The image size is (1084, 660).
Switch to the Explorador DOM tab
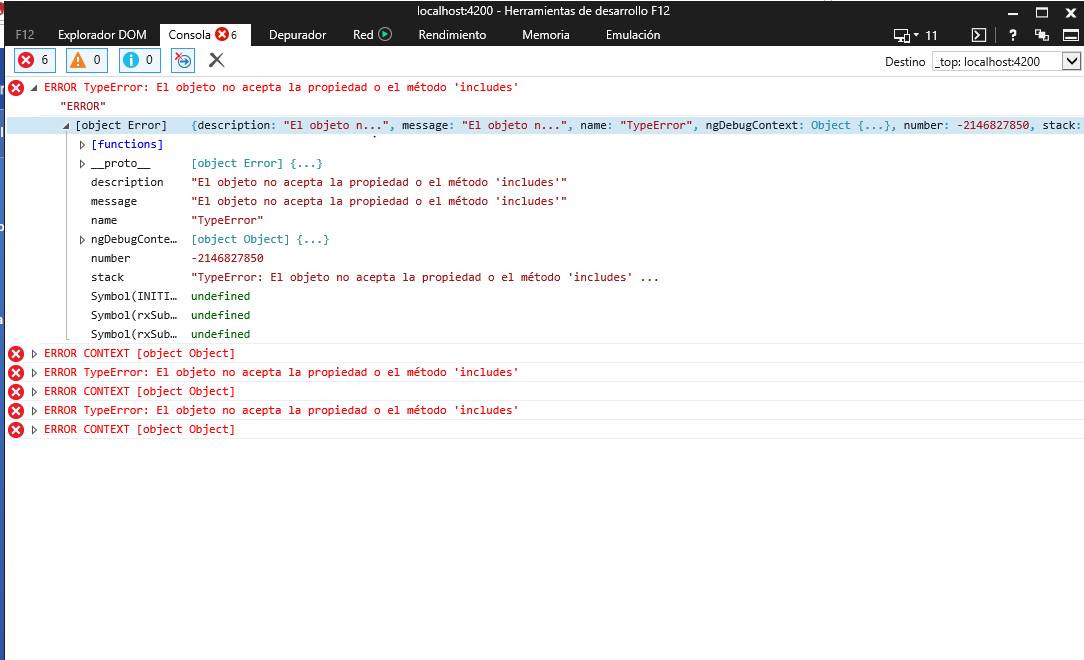pos(102,35)
